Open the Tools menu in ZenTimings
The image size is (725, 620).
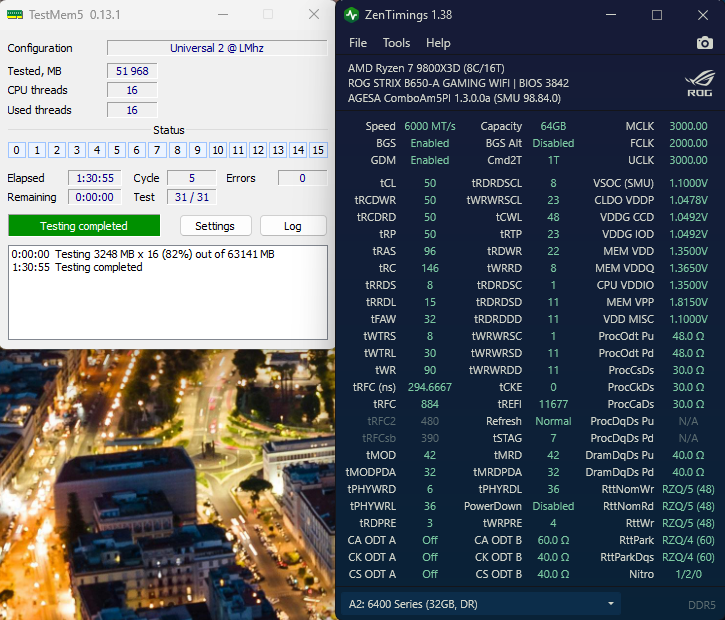[x=396, y=43]
